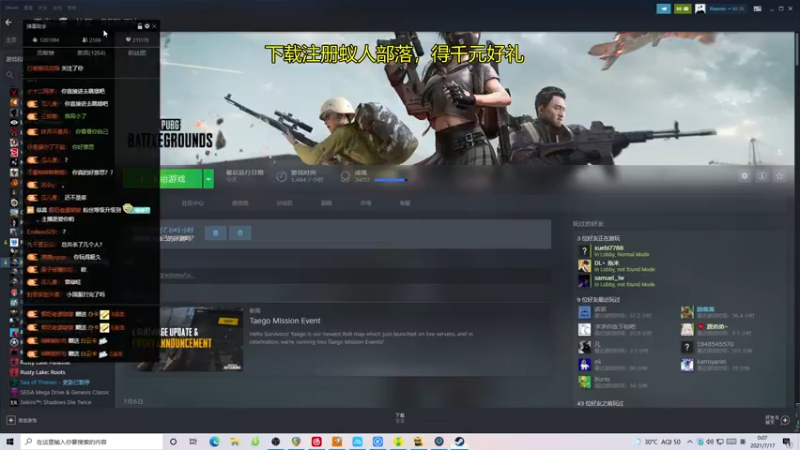
Task: Switch to the first overlay tab
Action: (45, 53)
